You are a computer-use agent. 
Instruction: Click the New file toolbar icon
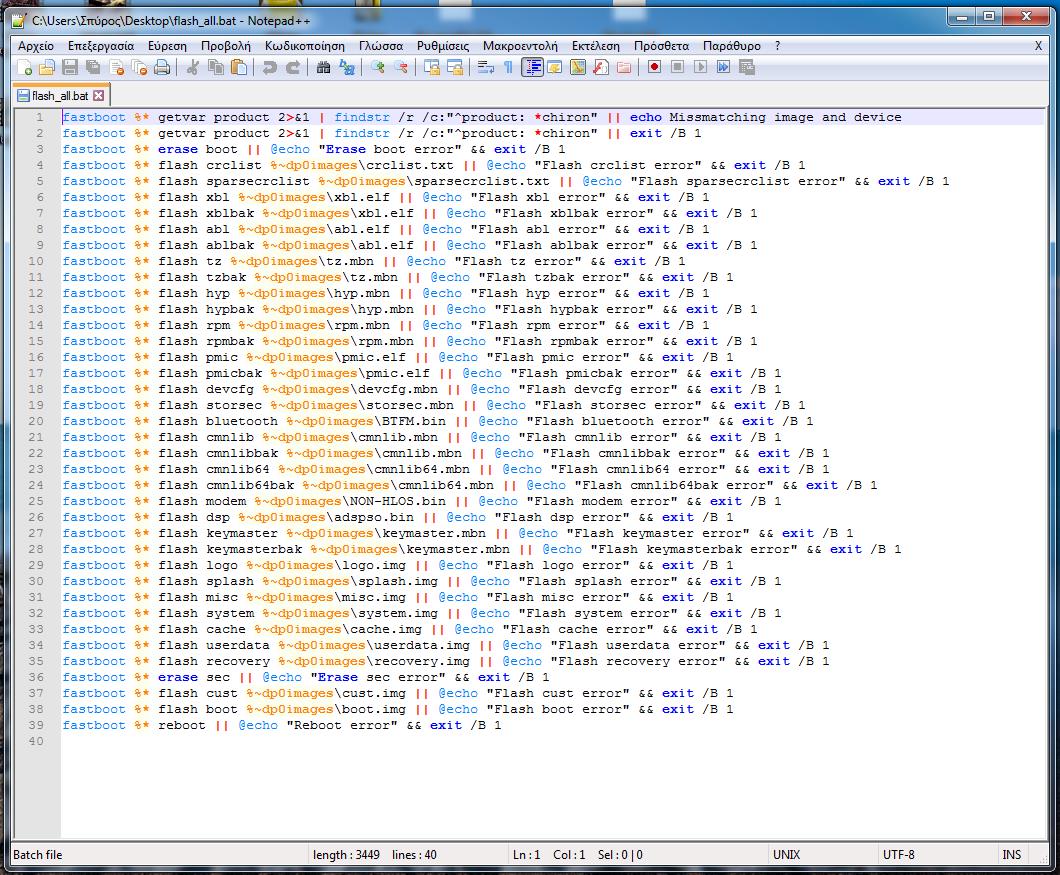(24, 68)
